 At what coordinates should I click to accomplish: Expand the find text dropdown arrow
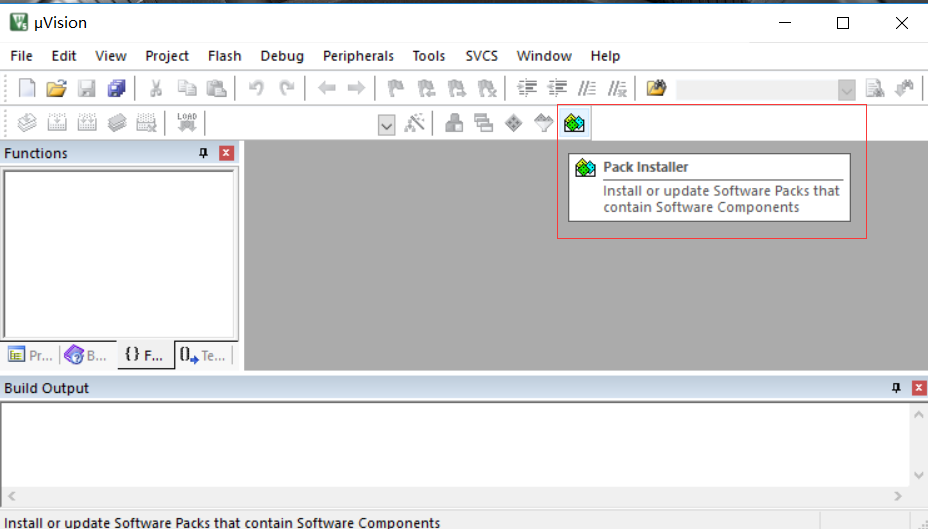click(x=847, y=90)
